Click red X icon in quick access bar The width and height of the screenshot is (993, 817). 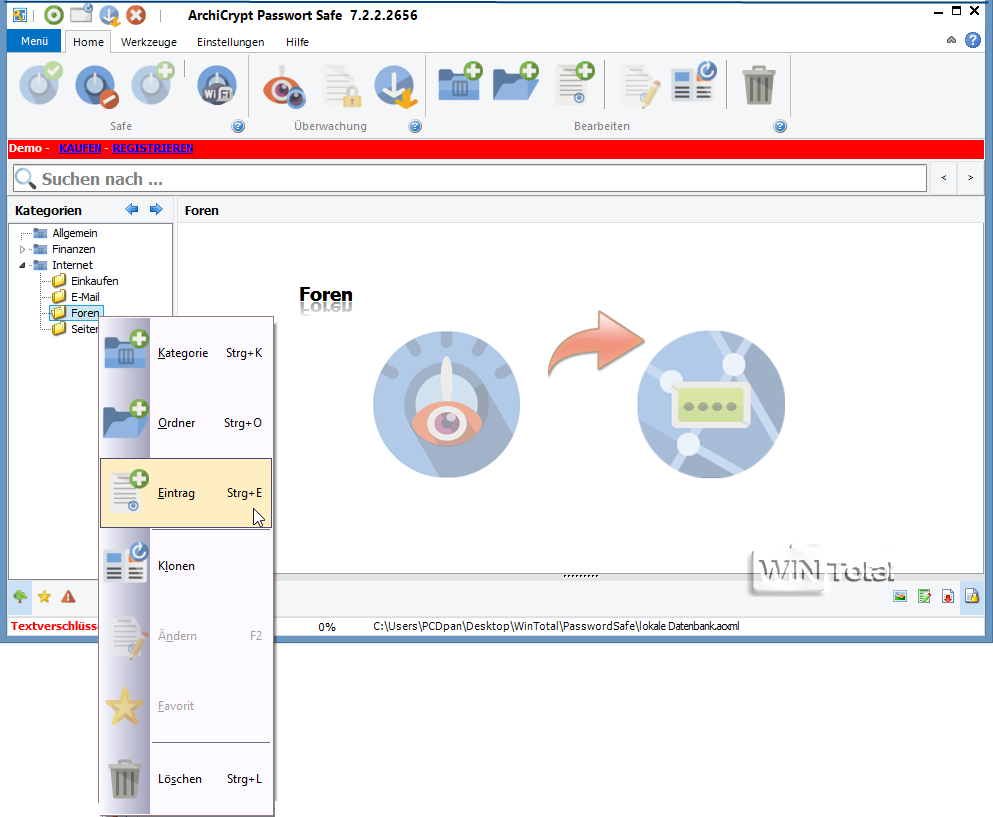[x=136, y=15]
